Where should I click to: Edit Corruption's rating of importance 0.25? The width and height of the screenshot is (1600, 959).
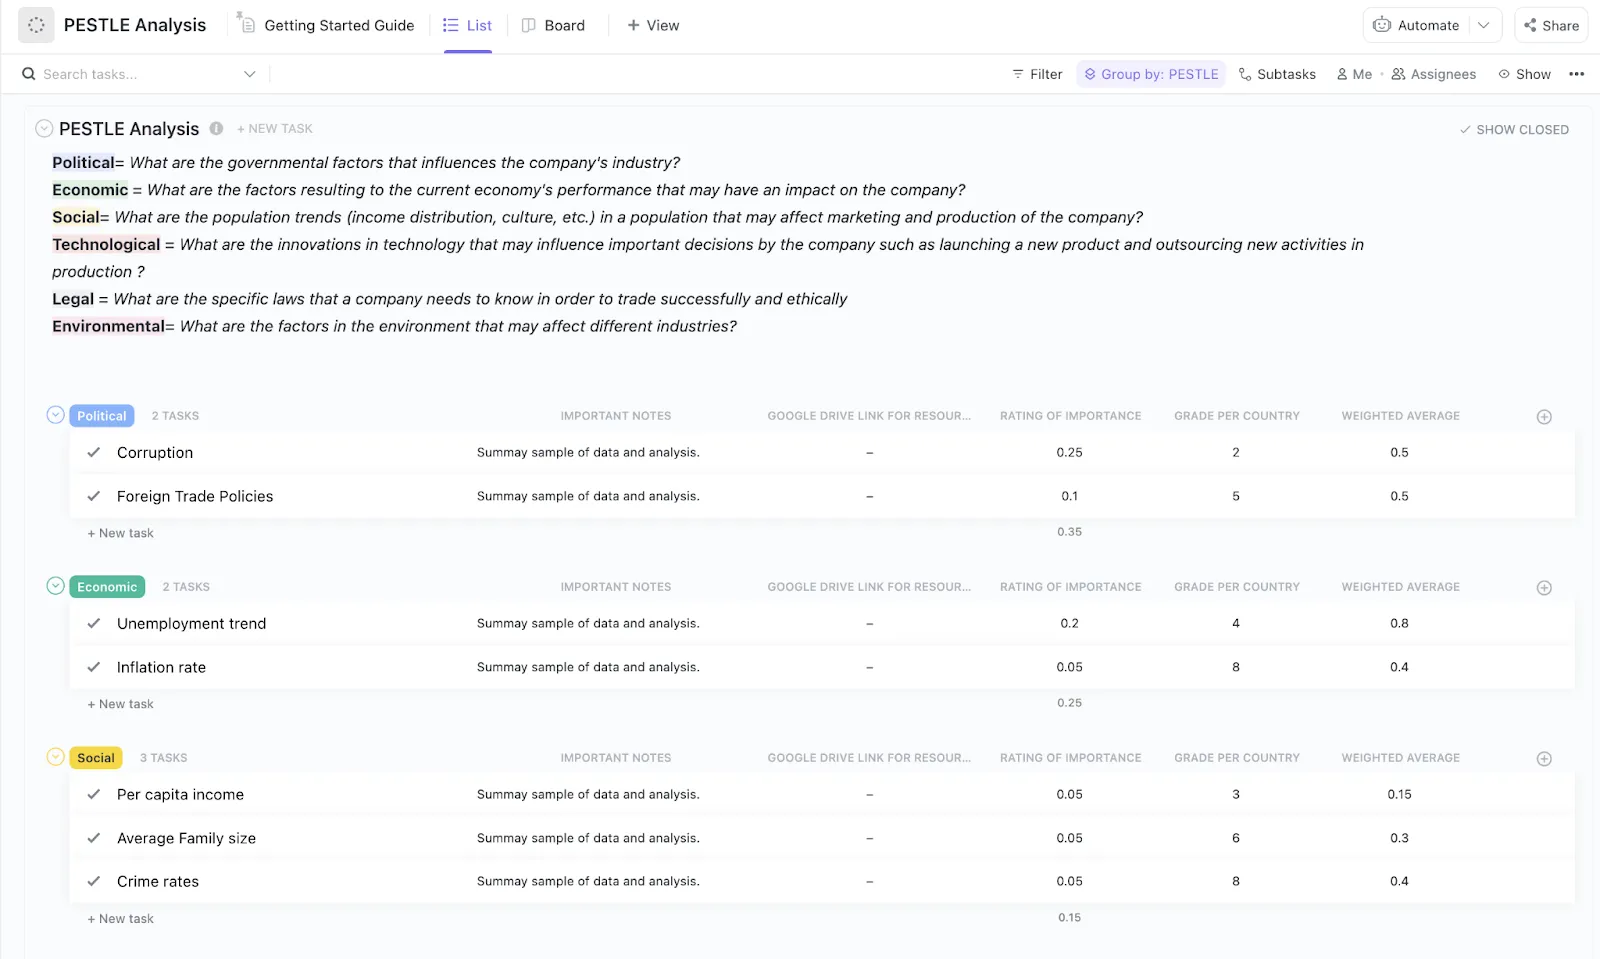click(x=1070, y=453)
